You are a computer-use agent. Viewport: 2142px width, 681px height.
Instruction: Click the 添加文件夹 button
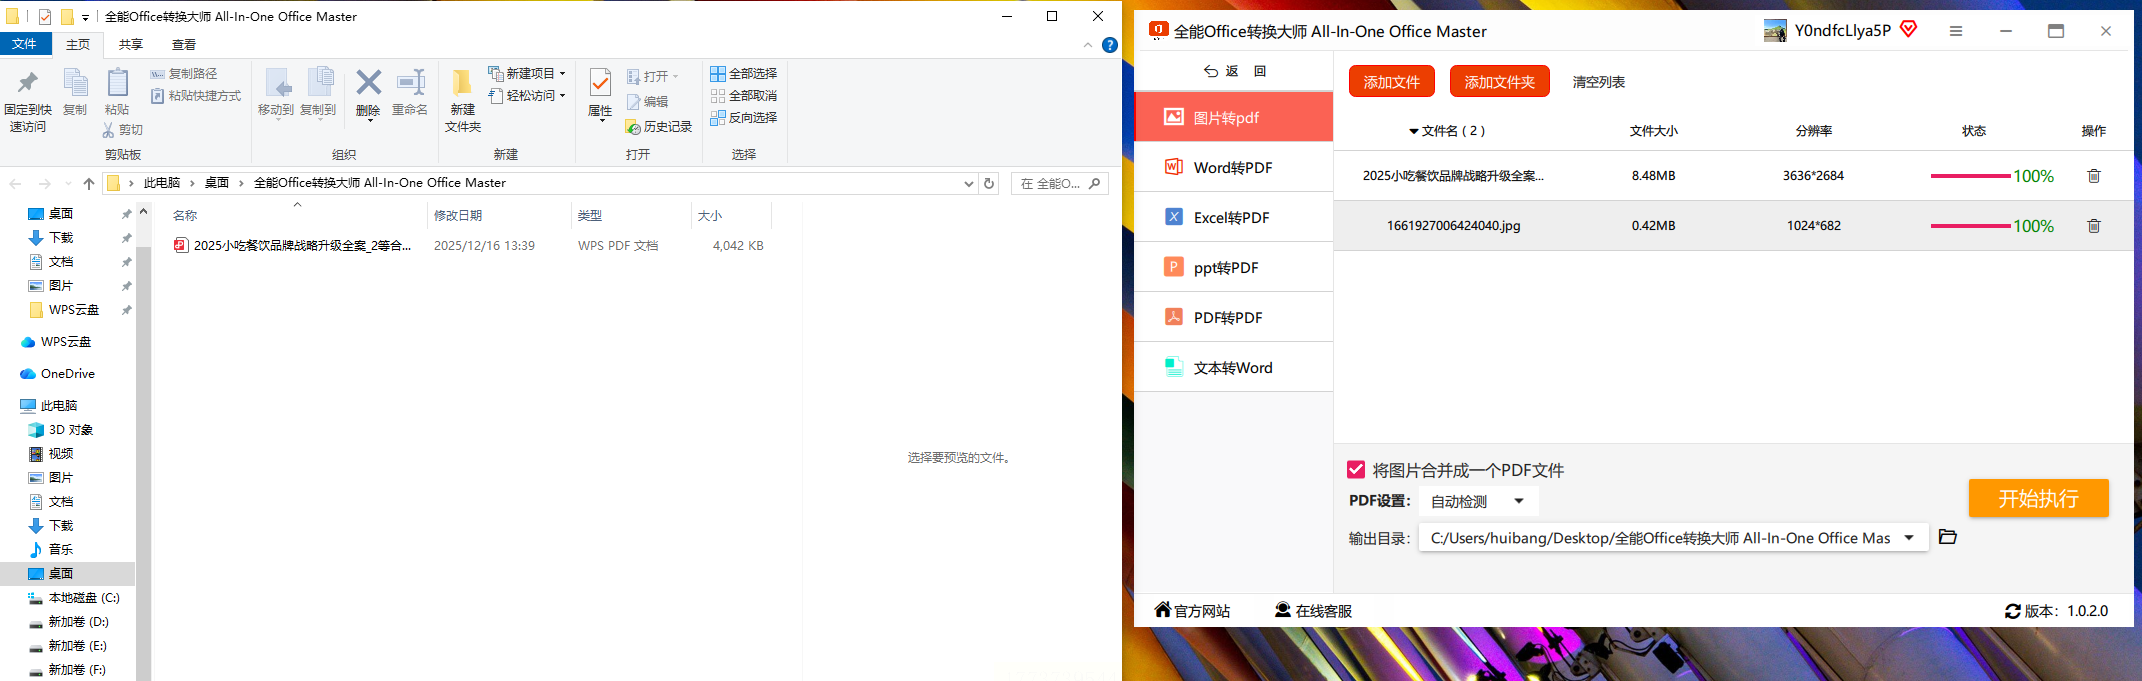(1499, 82)
